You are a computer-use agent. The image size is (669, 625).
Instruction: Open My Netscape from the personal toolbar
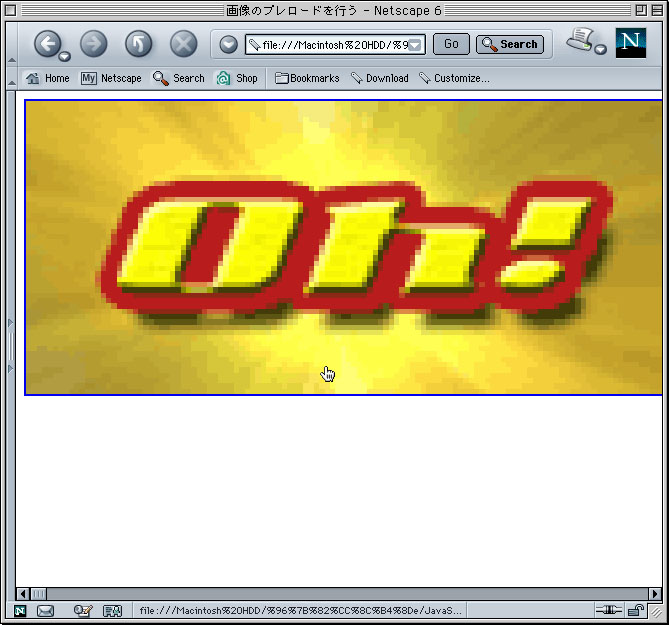111,78
